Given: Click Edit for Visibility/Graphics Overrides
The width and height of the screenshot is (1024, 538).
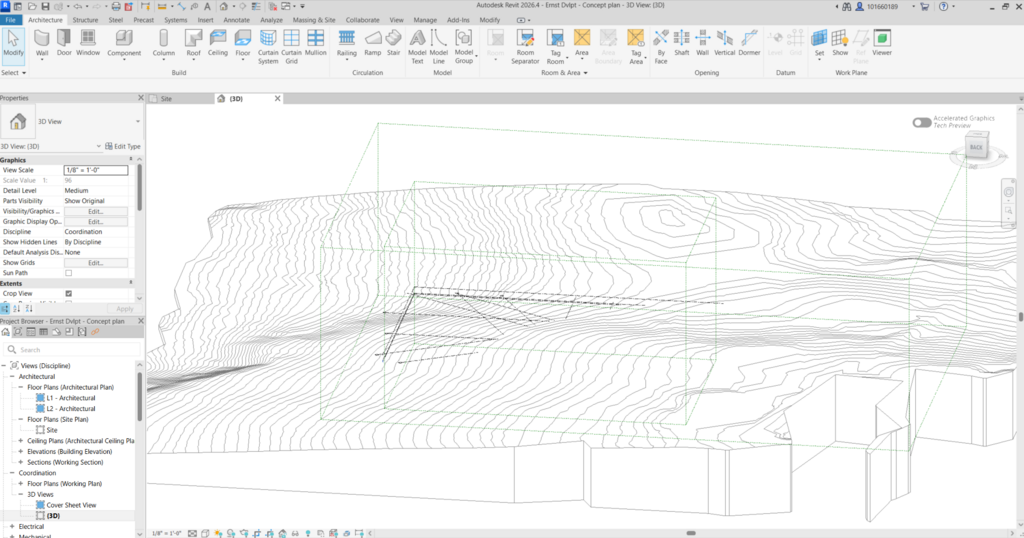Looking at the screenshot, I should coord(95,212).
